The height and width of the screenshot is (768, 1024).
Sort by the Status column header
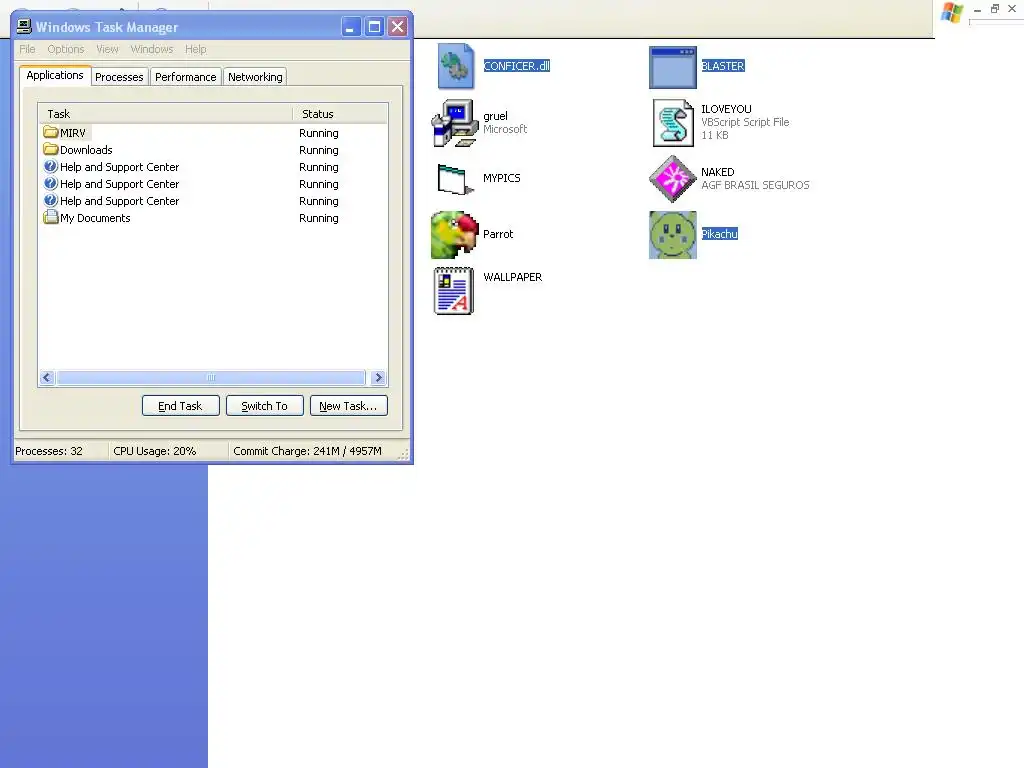340,114
